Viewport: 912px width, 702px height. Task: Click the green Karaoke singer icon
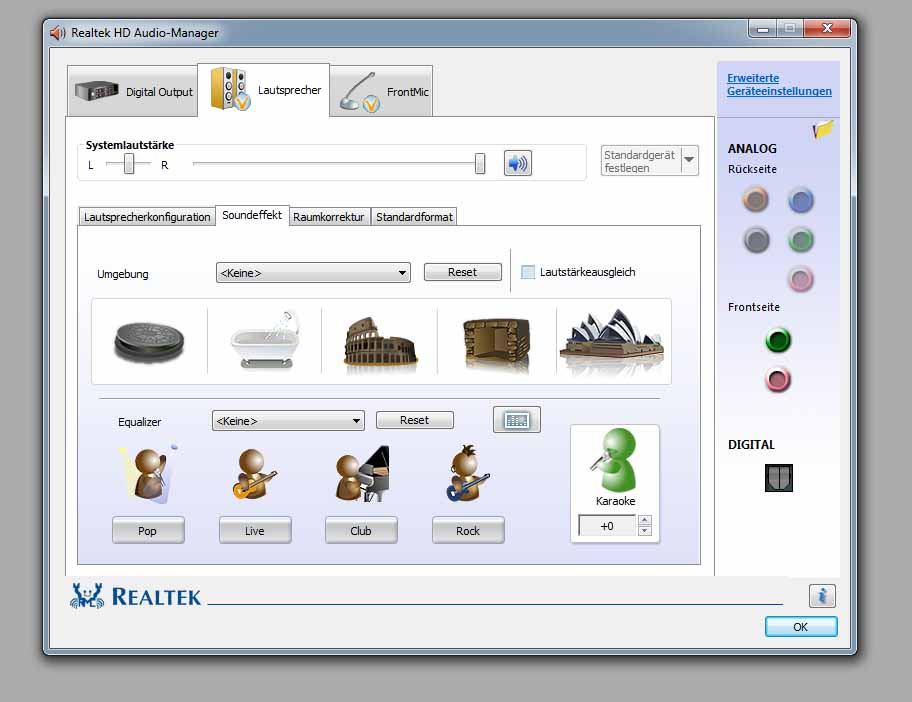coord(615,459)
